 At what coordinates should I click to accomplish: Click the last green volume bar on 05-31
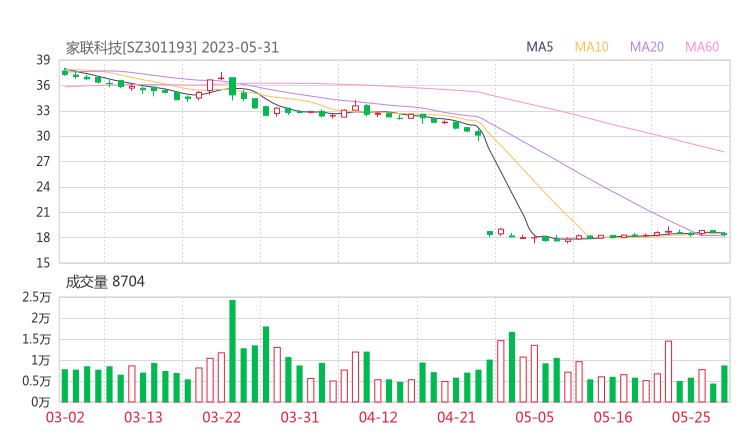(724, 384)
